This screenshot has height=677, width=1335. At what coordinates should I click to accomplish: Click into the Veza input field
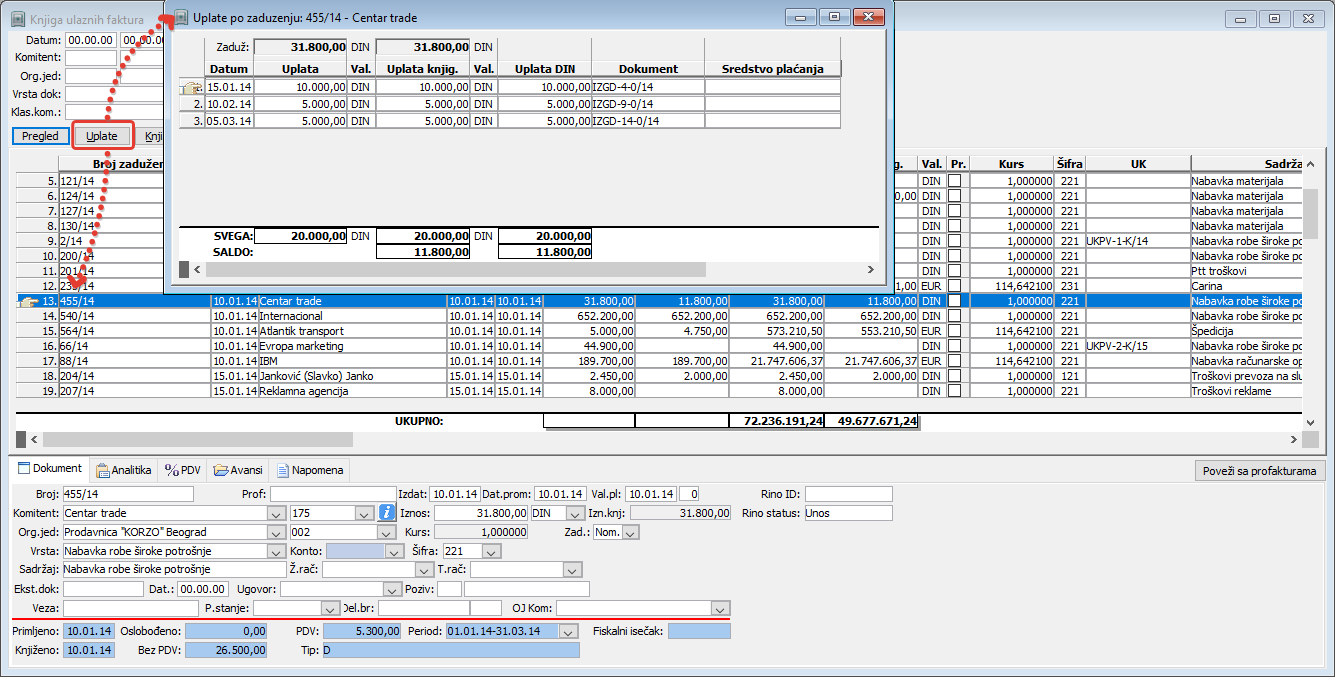coord(131,608)
